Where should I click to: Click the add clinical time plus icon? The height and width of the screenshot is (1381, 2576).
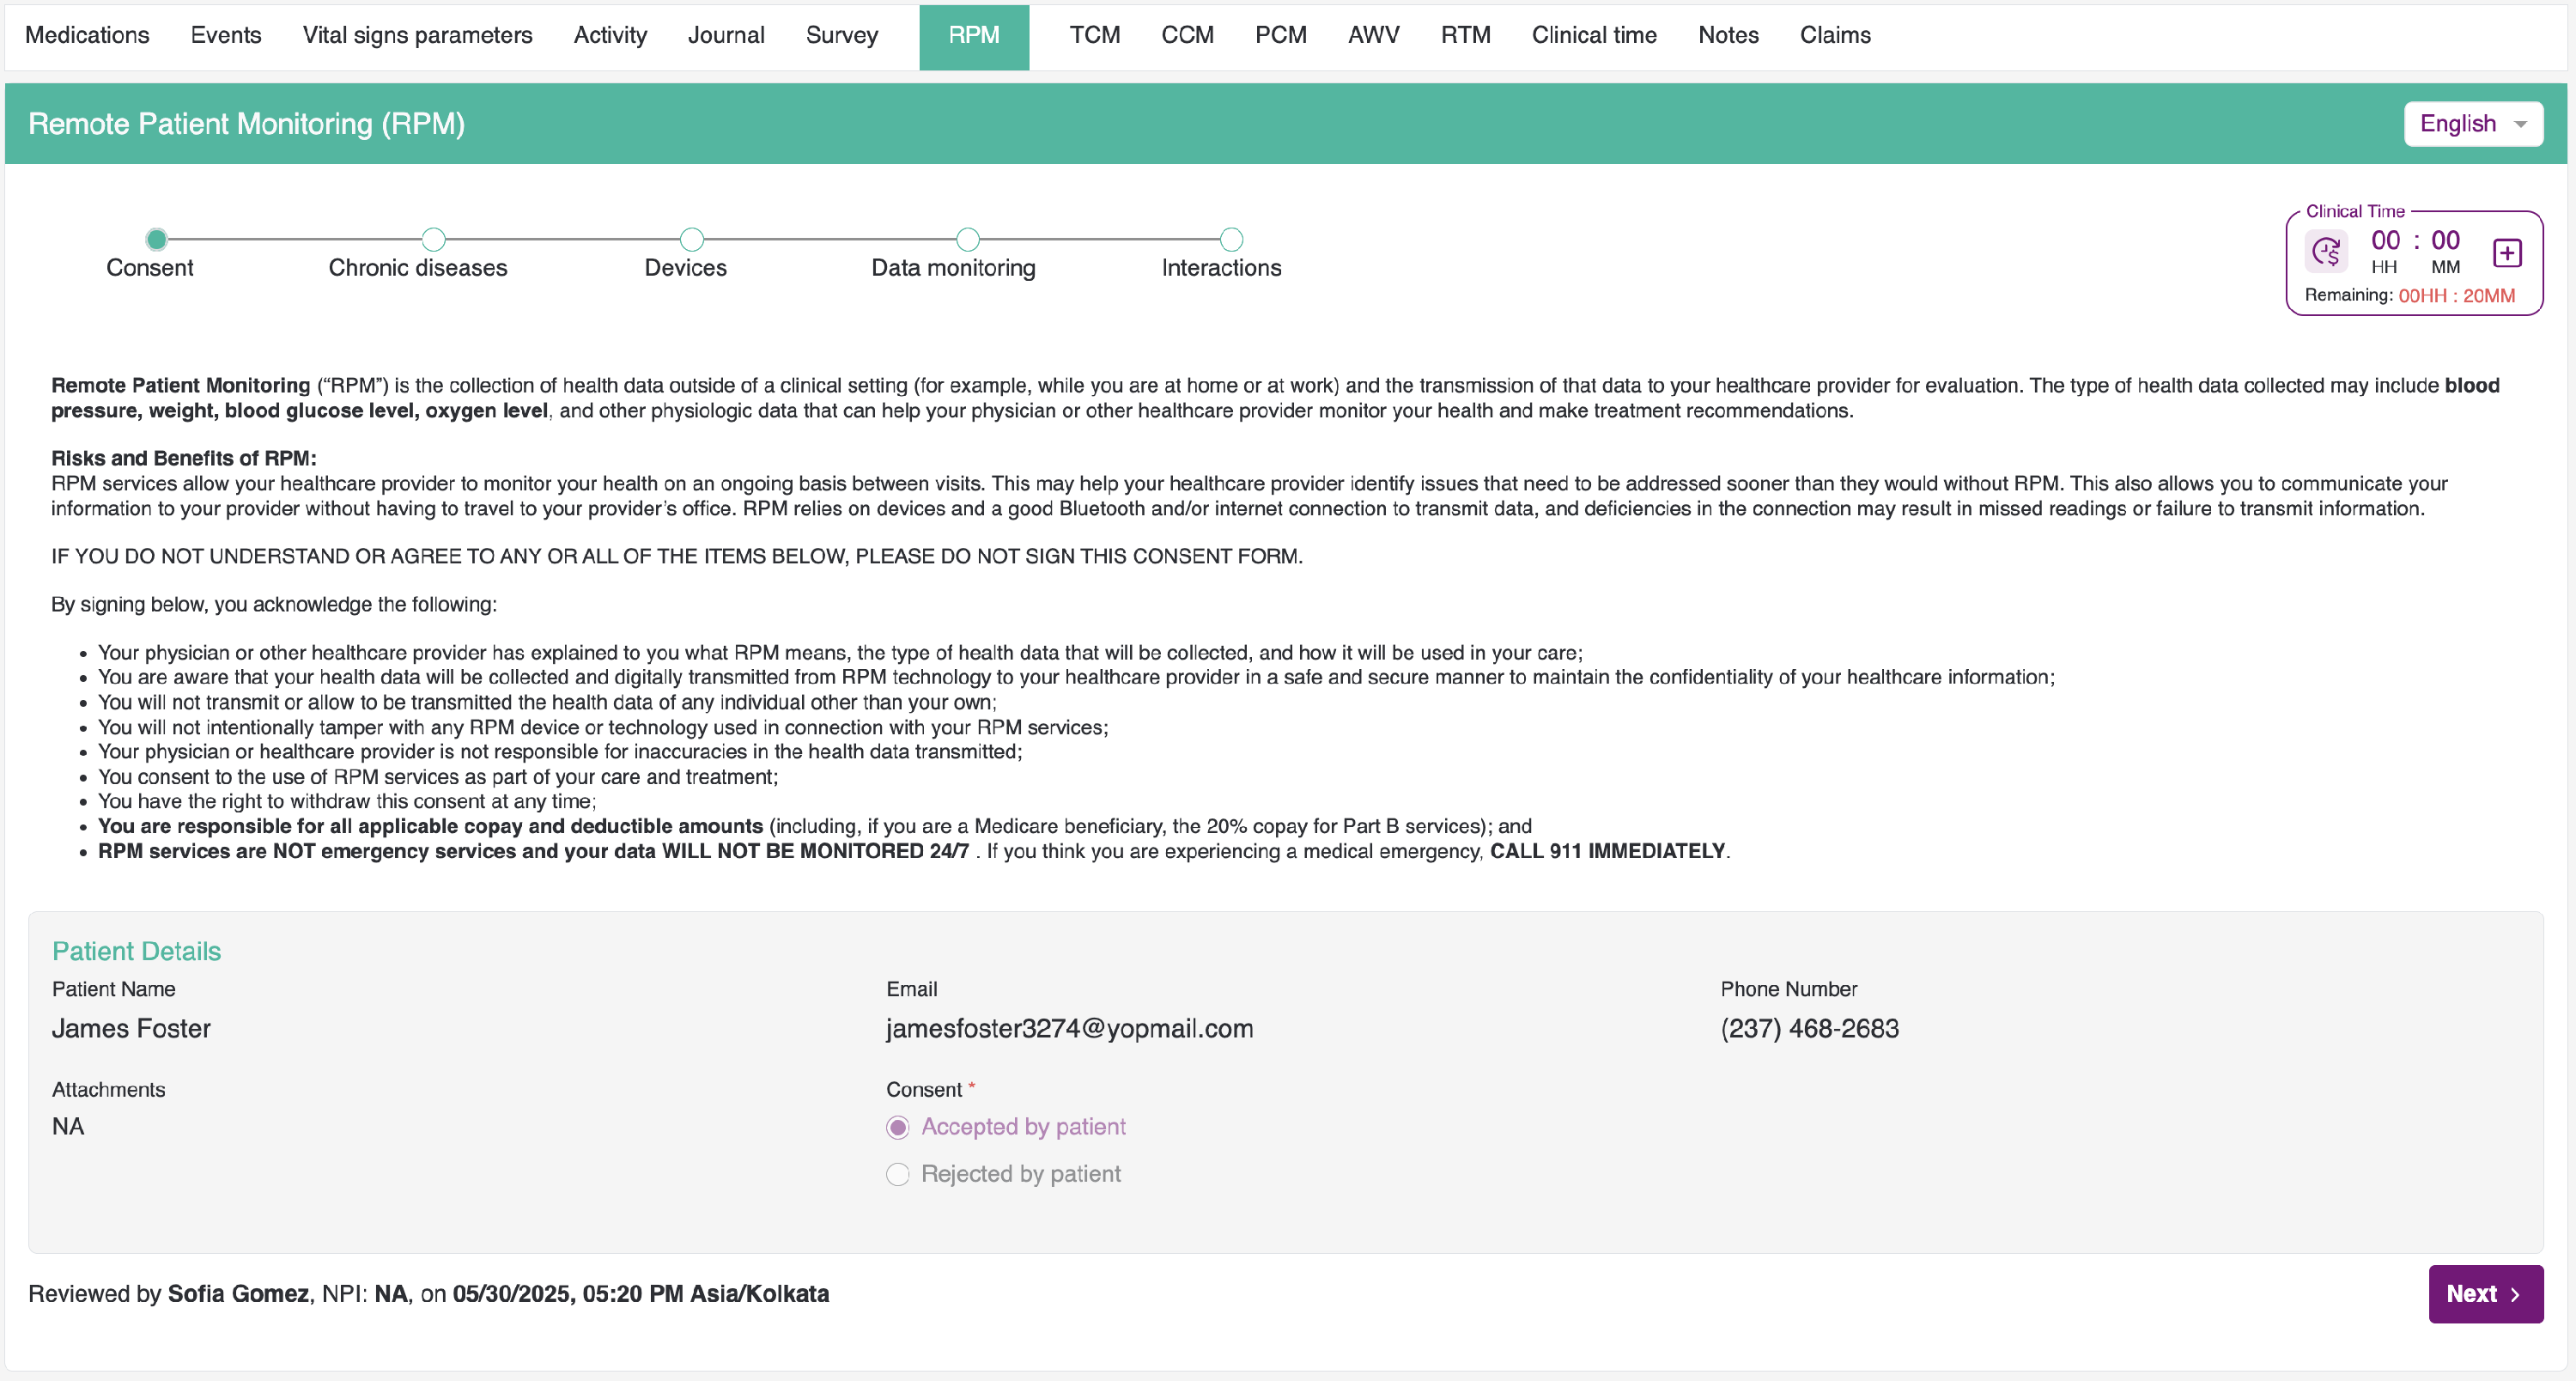coord(2507,253)
